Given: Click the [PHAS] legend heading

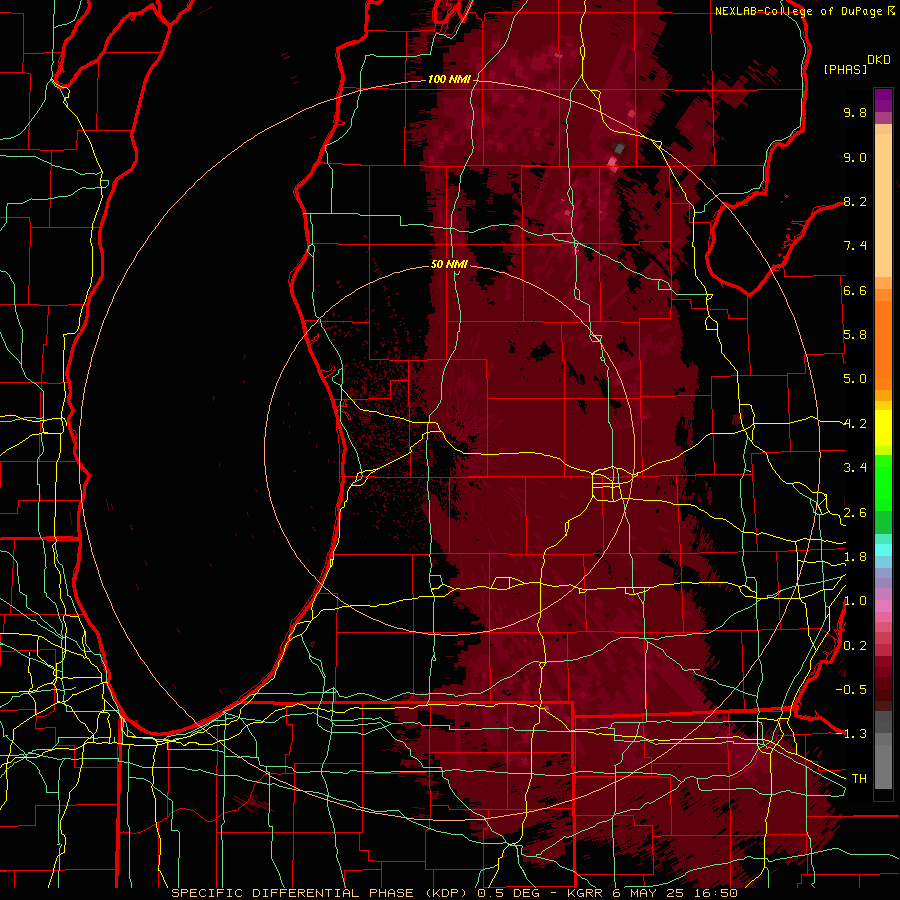Looking at the screenshot, I should tap(845, 69).
